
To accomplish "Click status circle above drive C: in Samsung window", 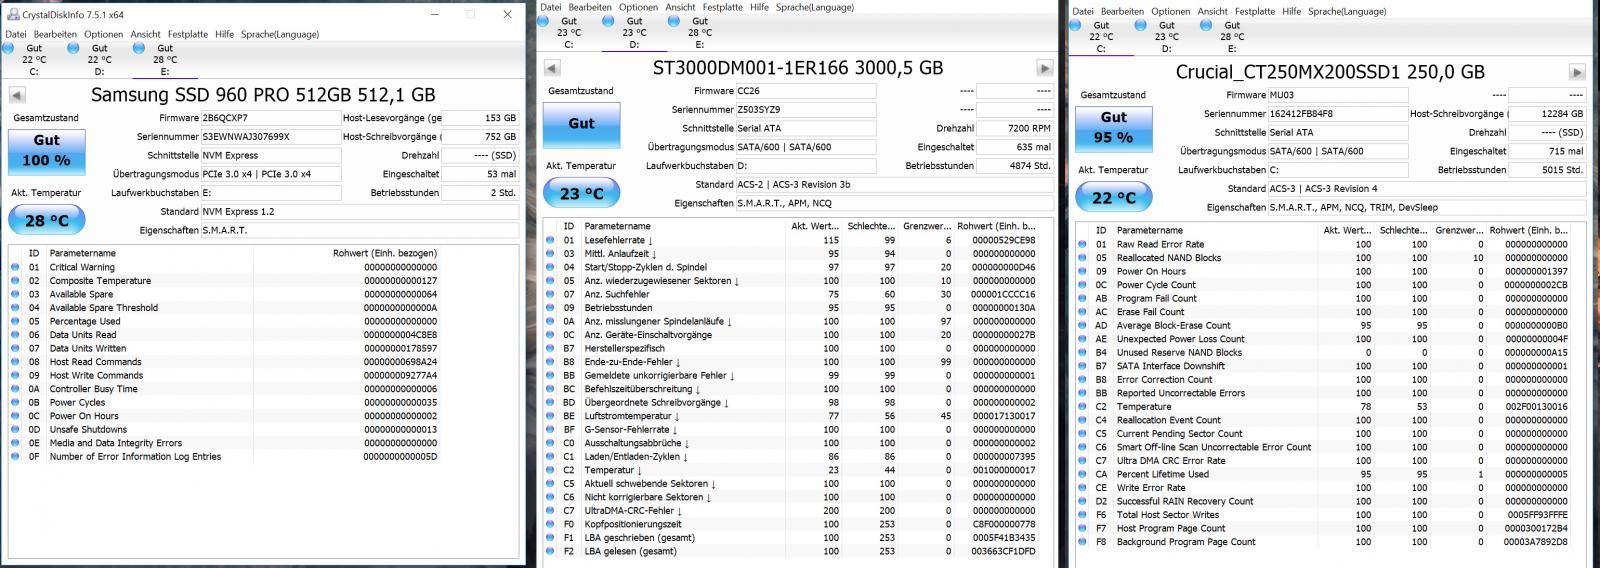I will (x=9, y=47).
